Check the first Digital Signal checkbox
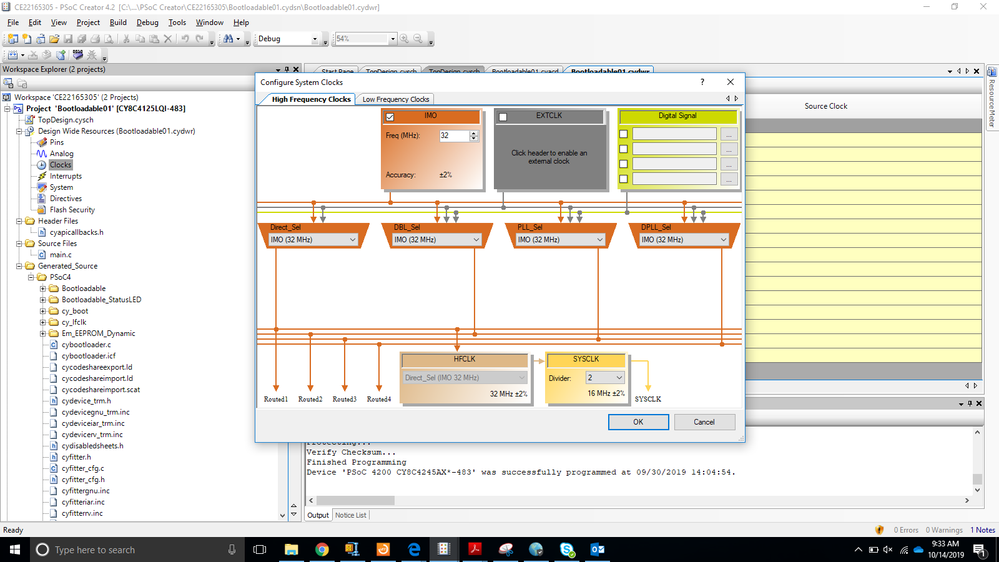Screen dimensions: 999x562 pyautogui.click(x=624, y=134)
